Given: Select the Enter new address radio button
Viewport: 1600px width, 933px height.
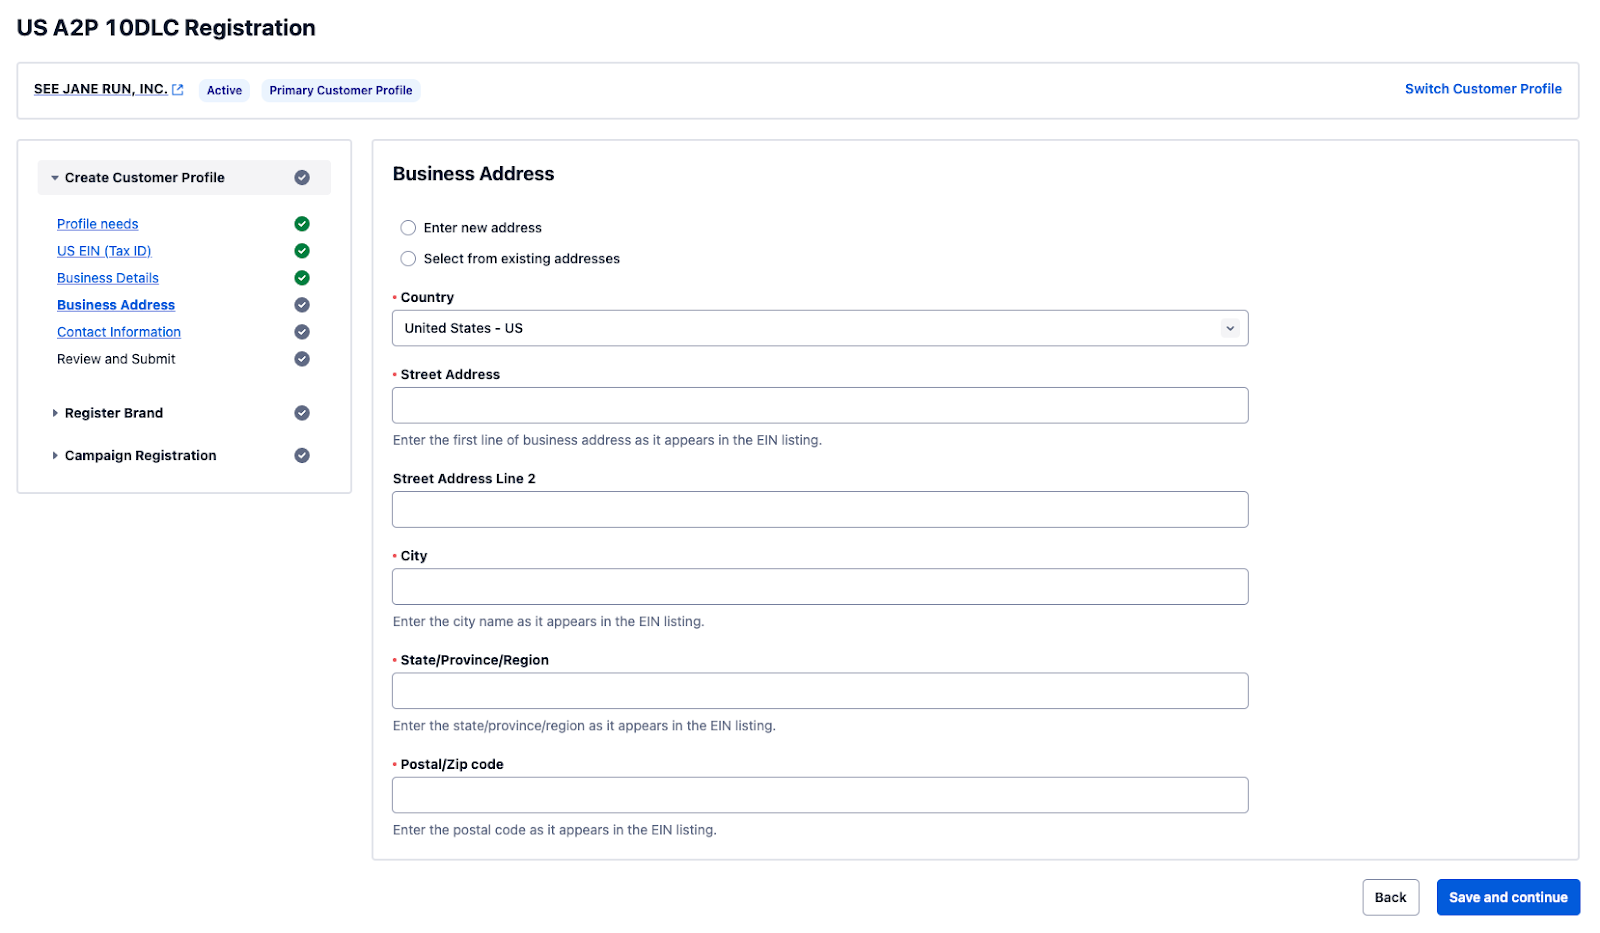Looking at the screenshot, I should click(408, 228).
